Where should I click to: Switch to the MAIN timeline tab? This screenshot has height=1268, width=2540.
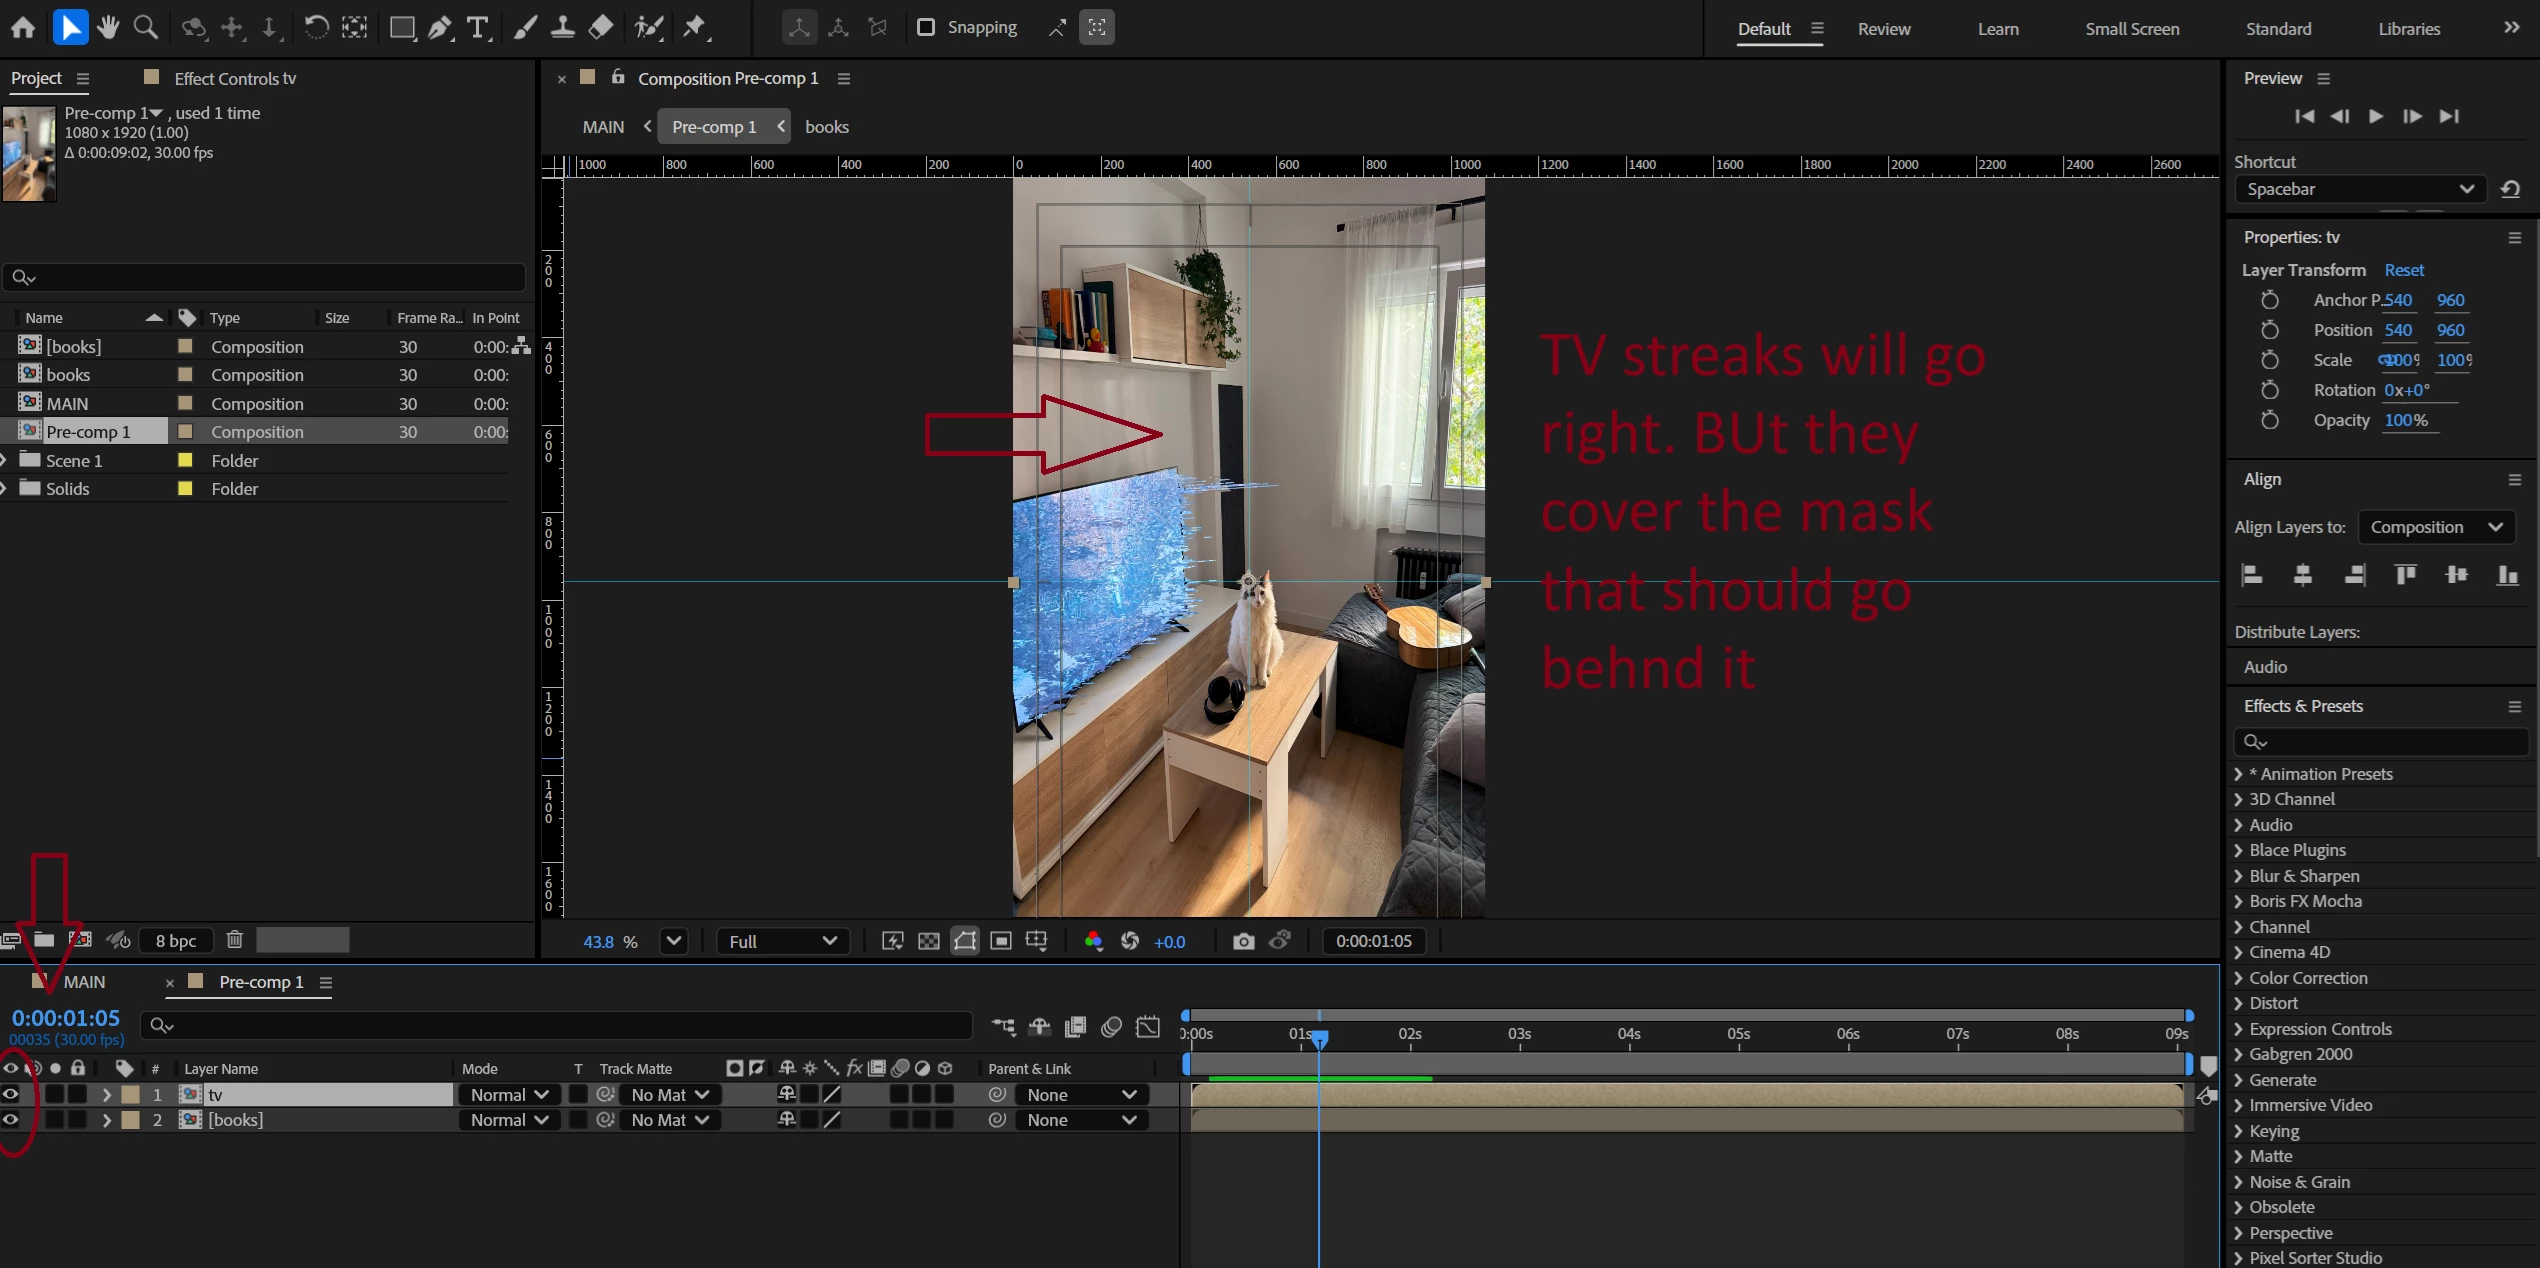[84, 982]
